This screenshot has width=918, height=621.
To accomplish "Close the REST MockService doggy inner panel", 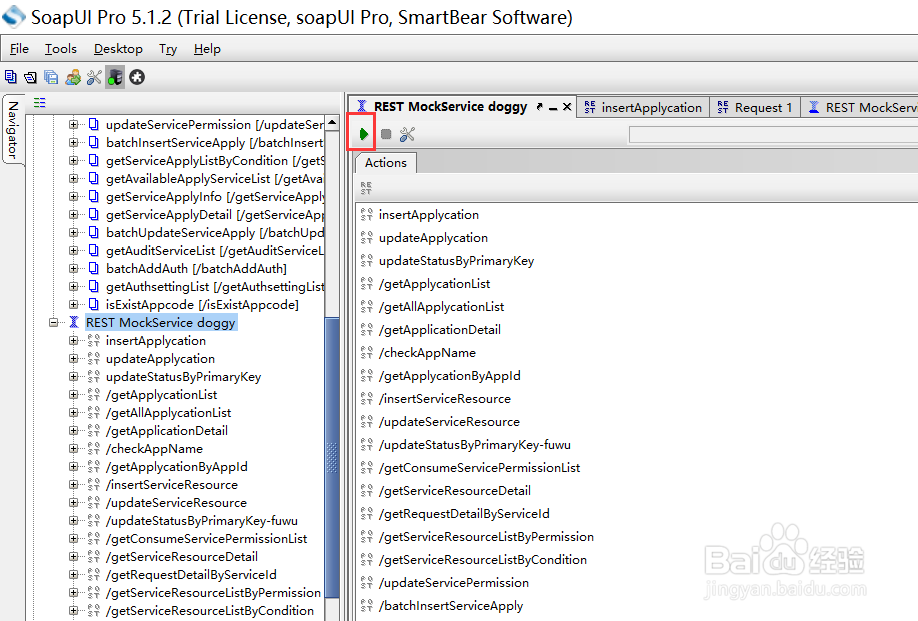I will click(567, 107).
